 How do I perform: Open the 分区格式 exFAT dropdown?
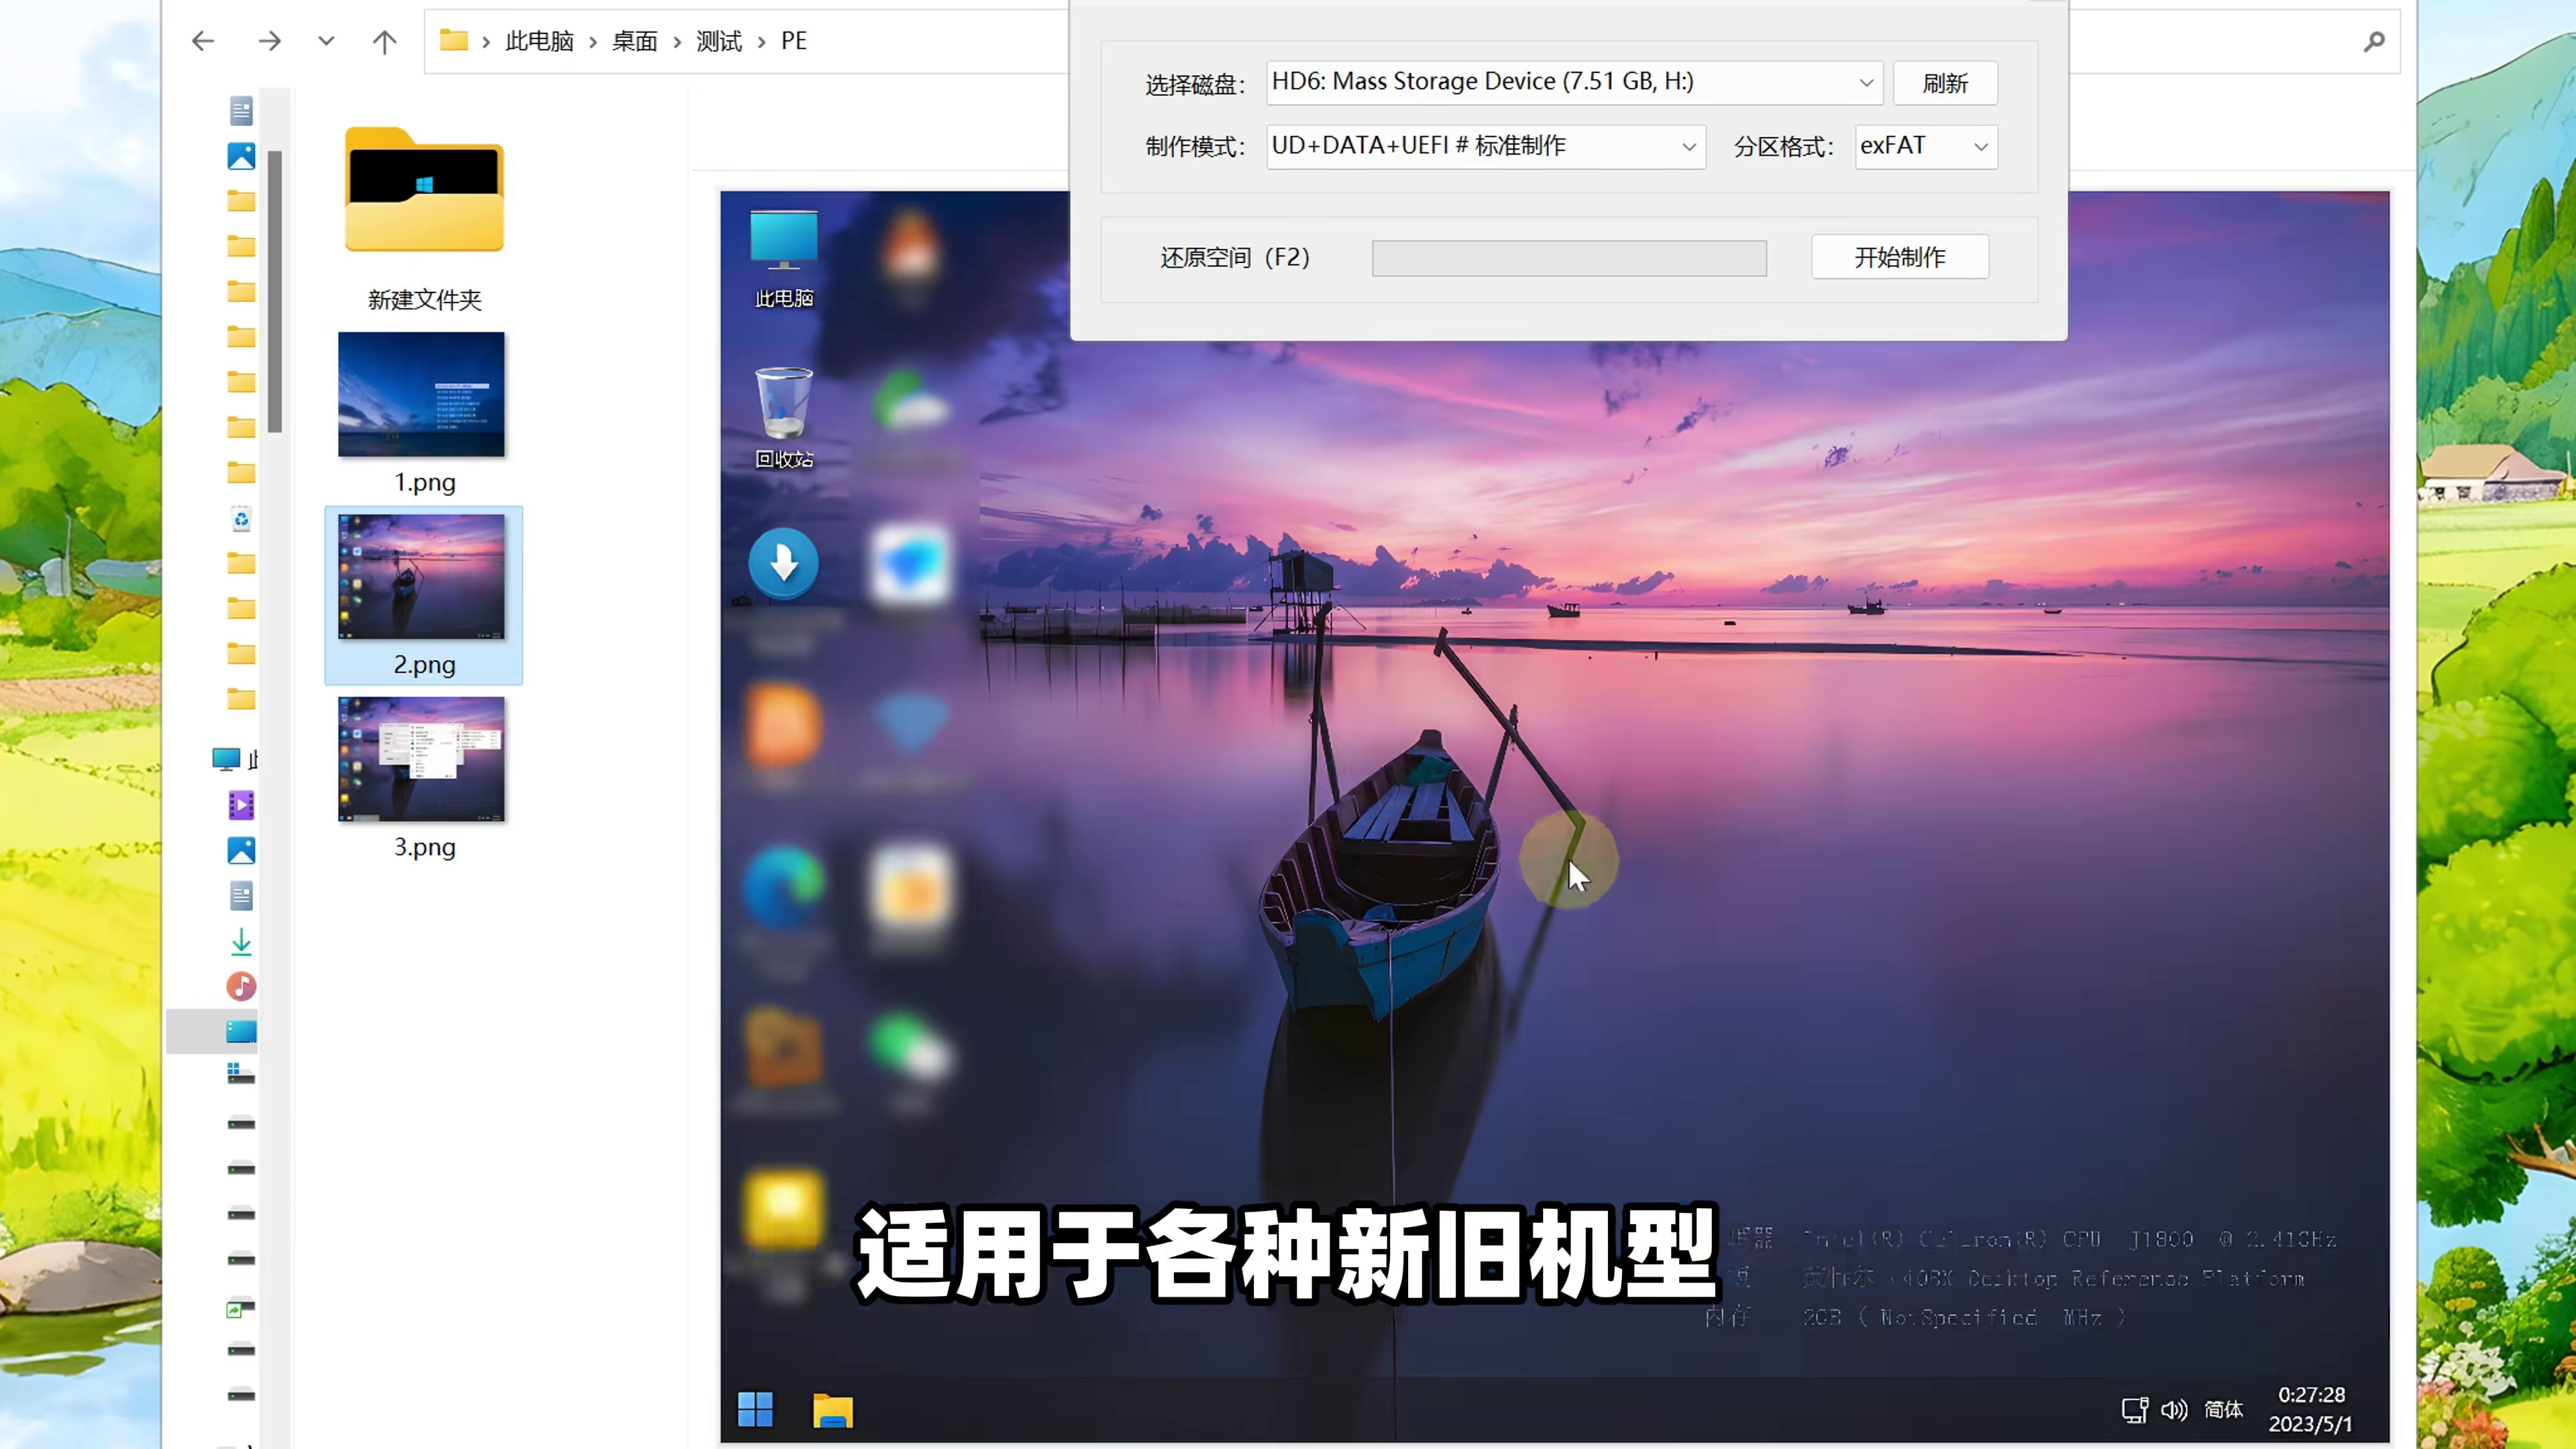(1980, 147)
